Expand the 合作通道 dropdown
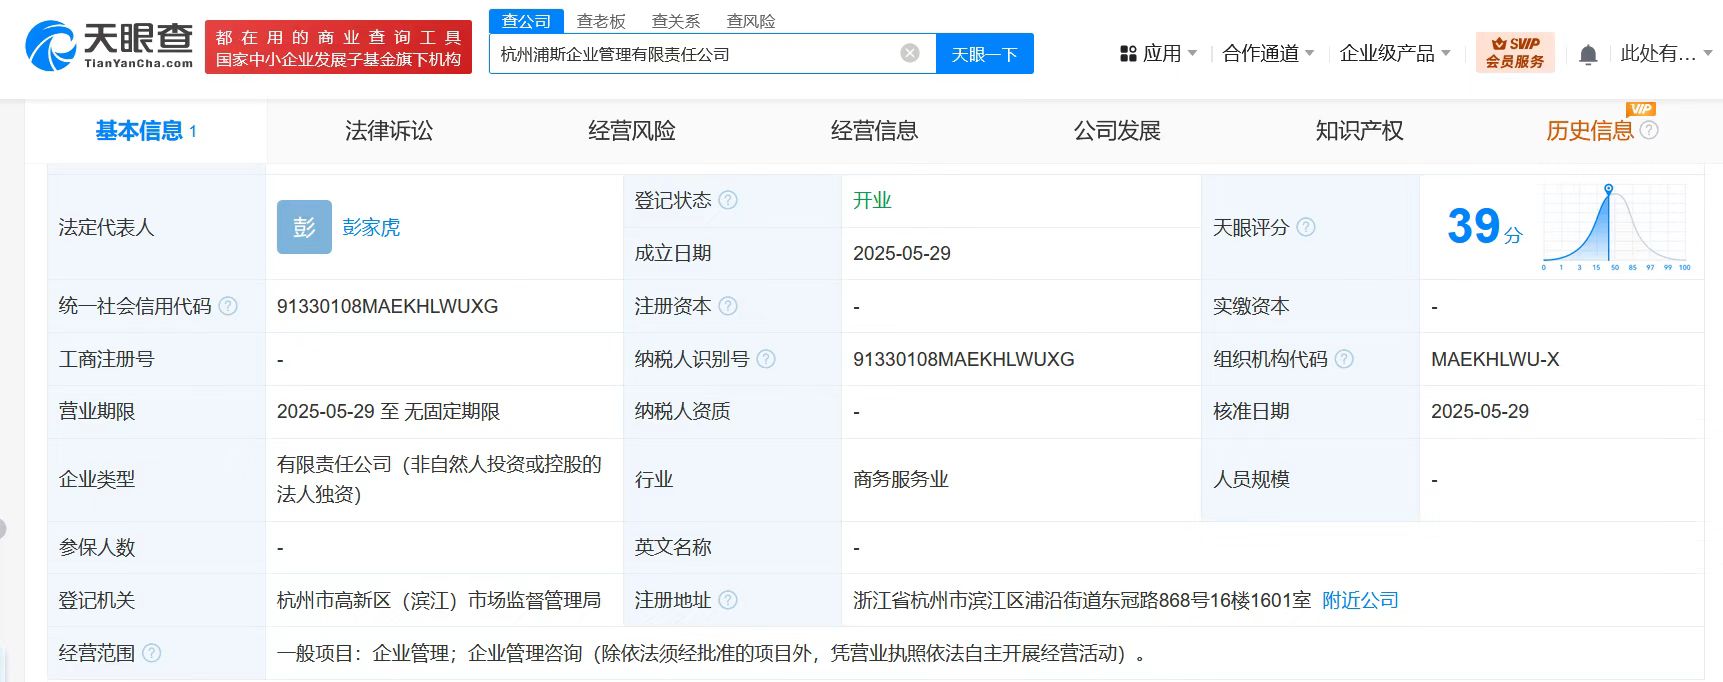The width and height of the screenshot is (1723, 682). coord(1309,54)
